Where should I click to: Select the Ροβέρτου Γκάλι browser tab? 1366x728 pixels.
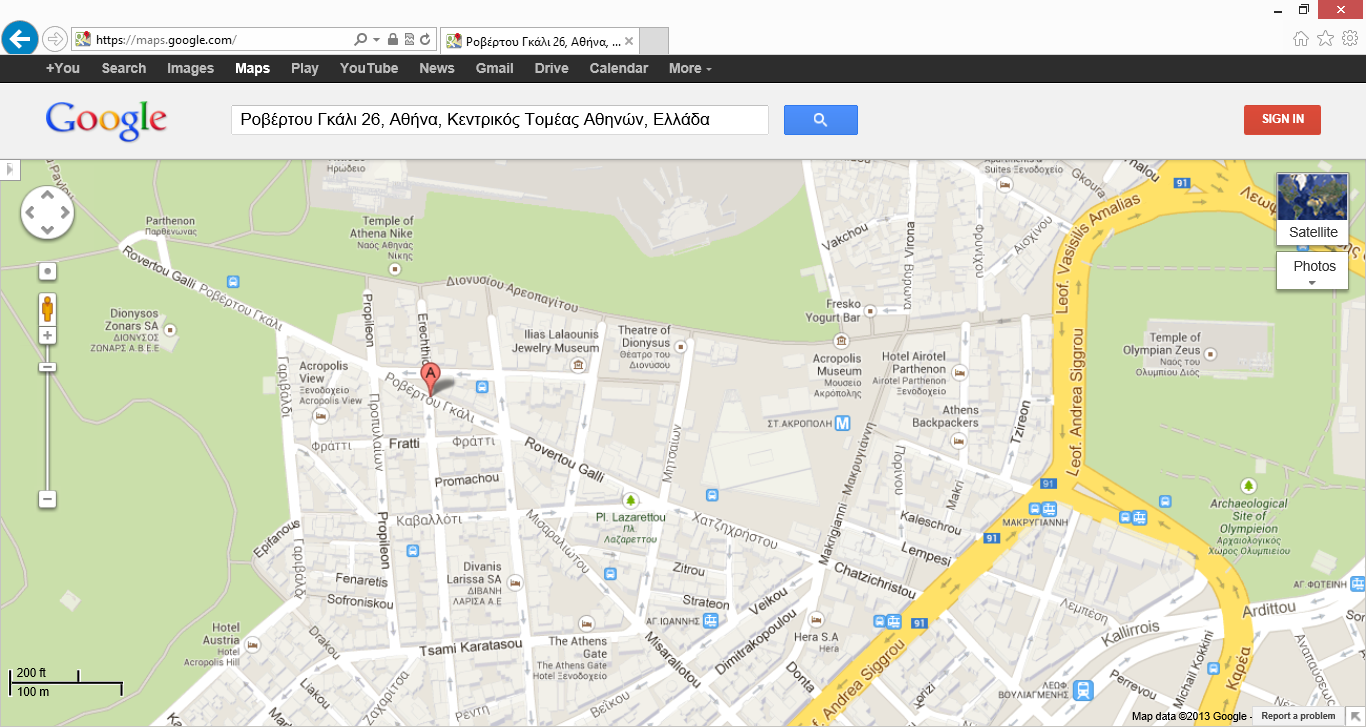tap(539, 41)
